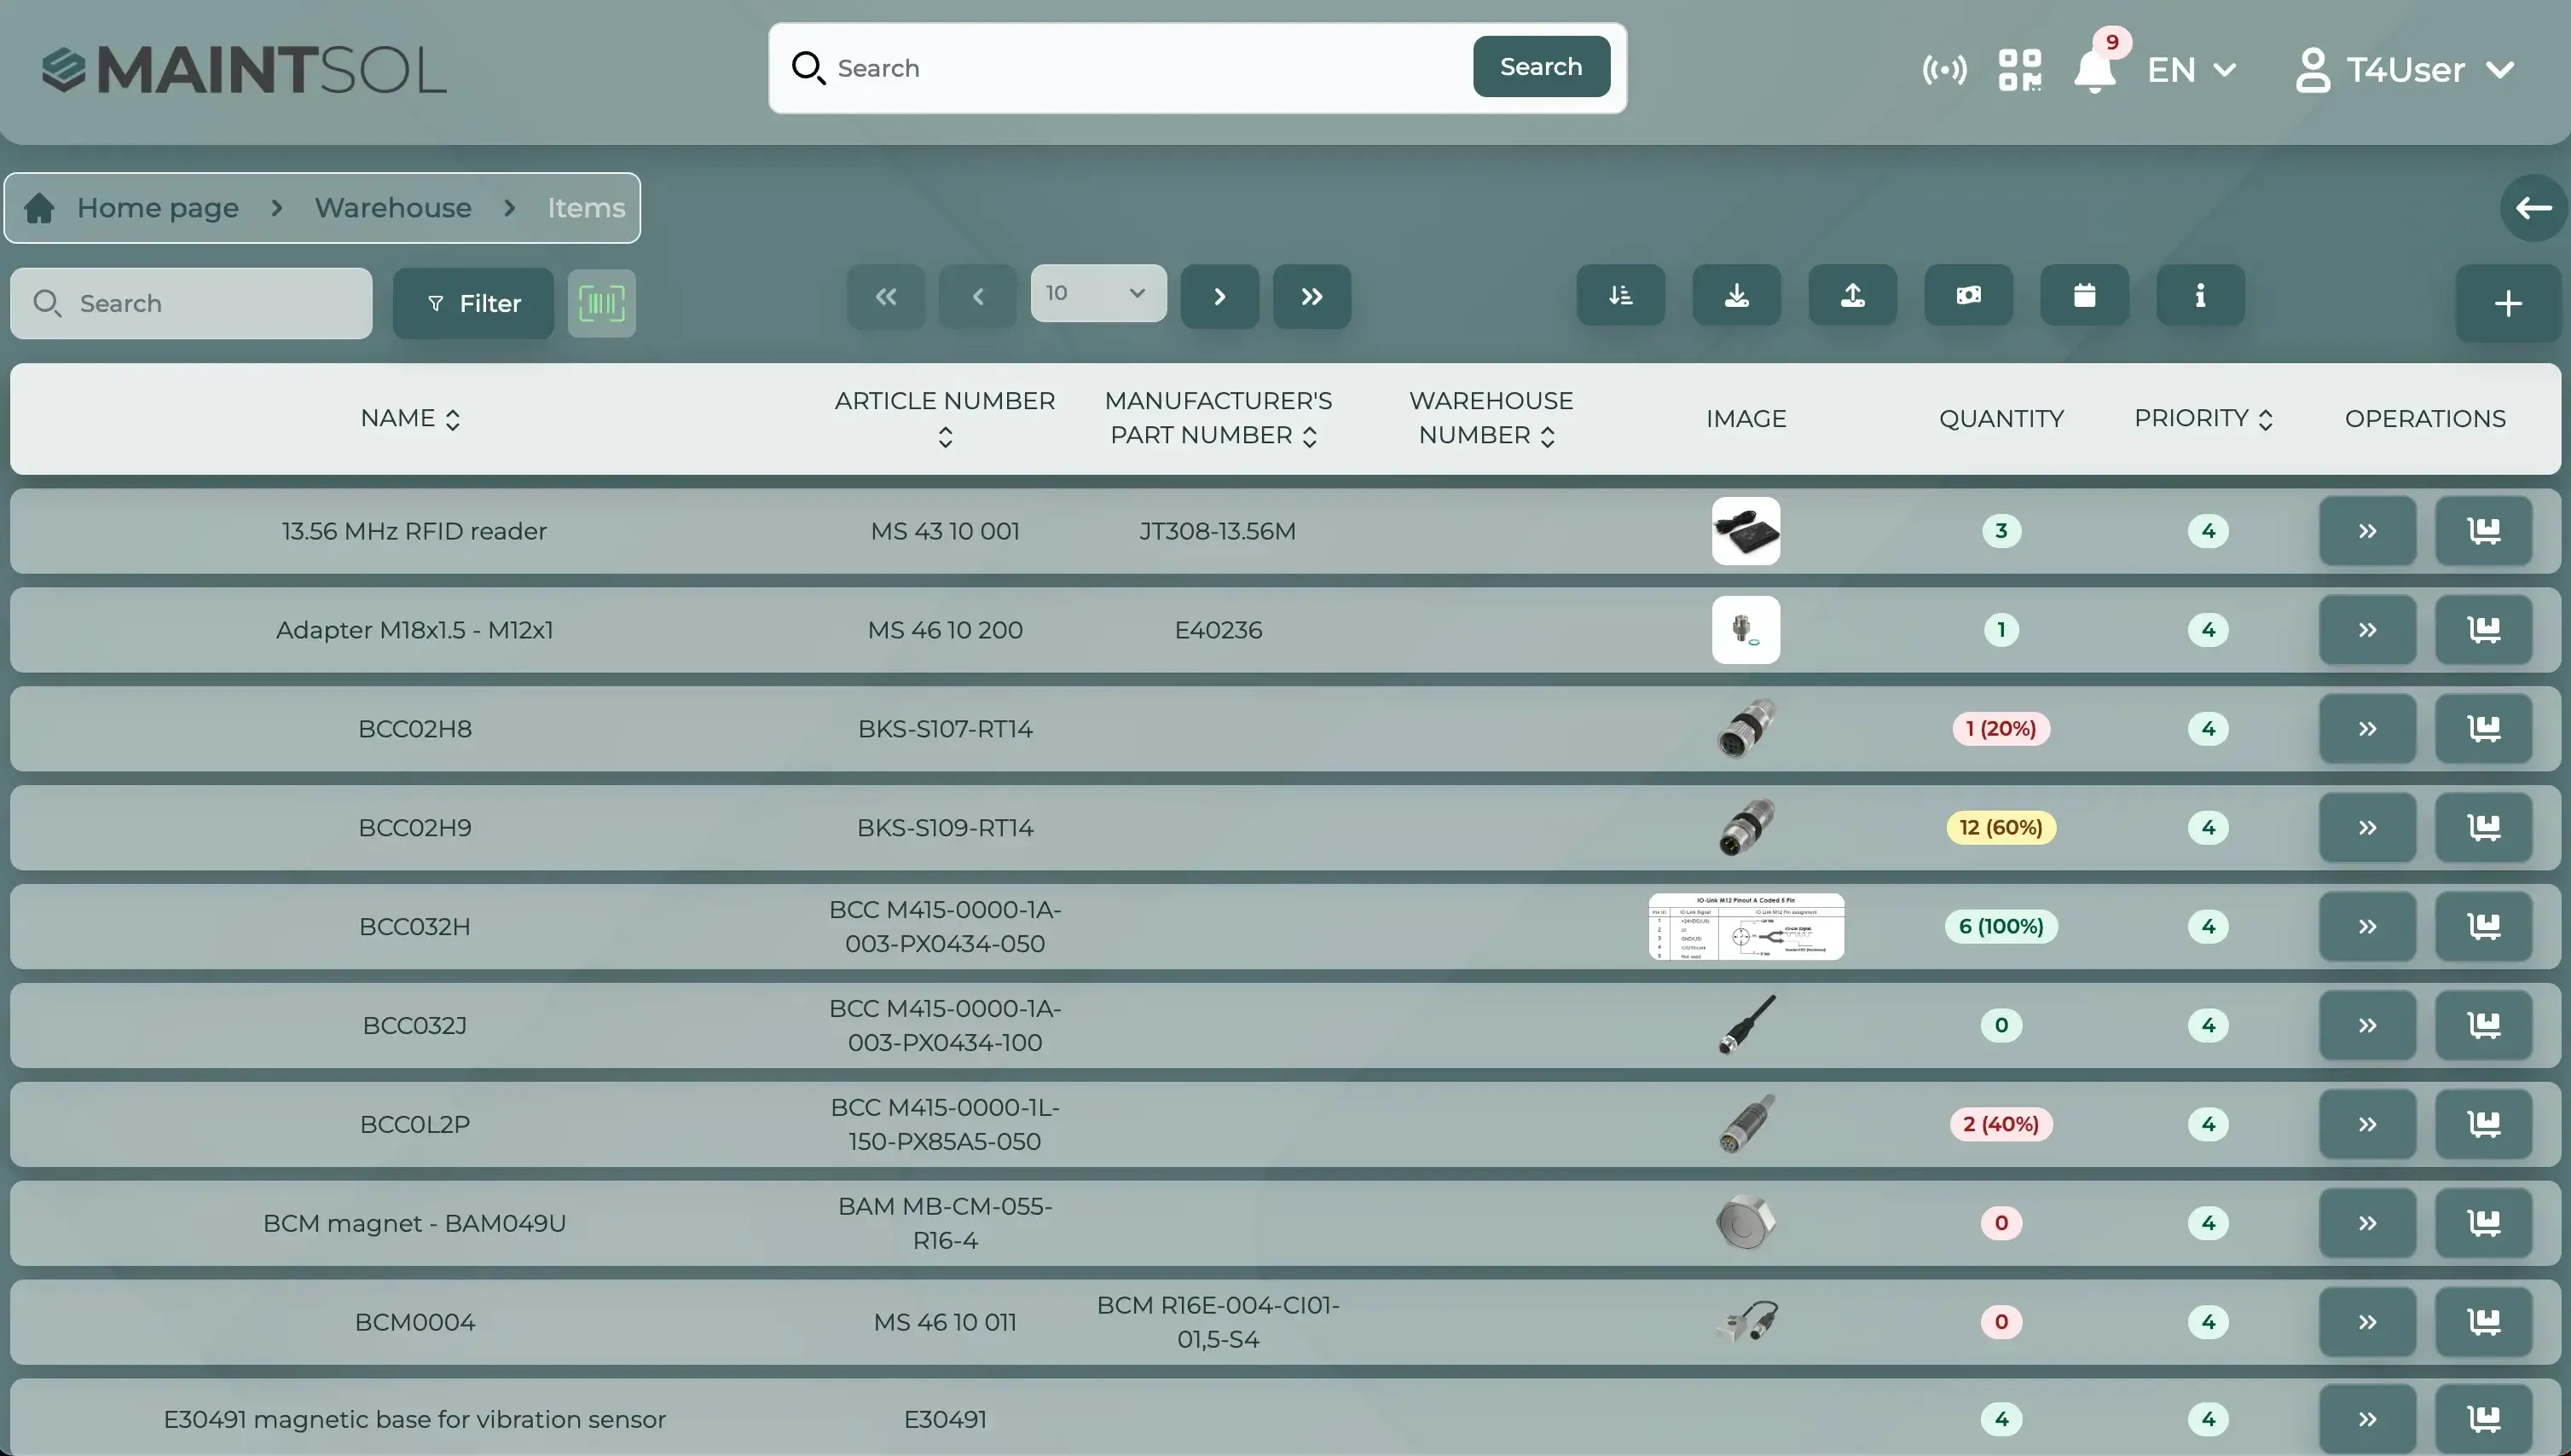
Task: Open the BCC032H pinout diagram image
Action: 1746,927
